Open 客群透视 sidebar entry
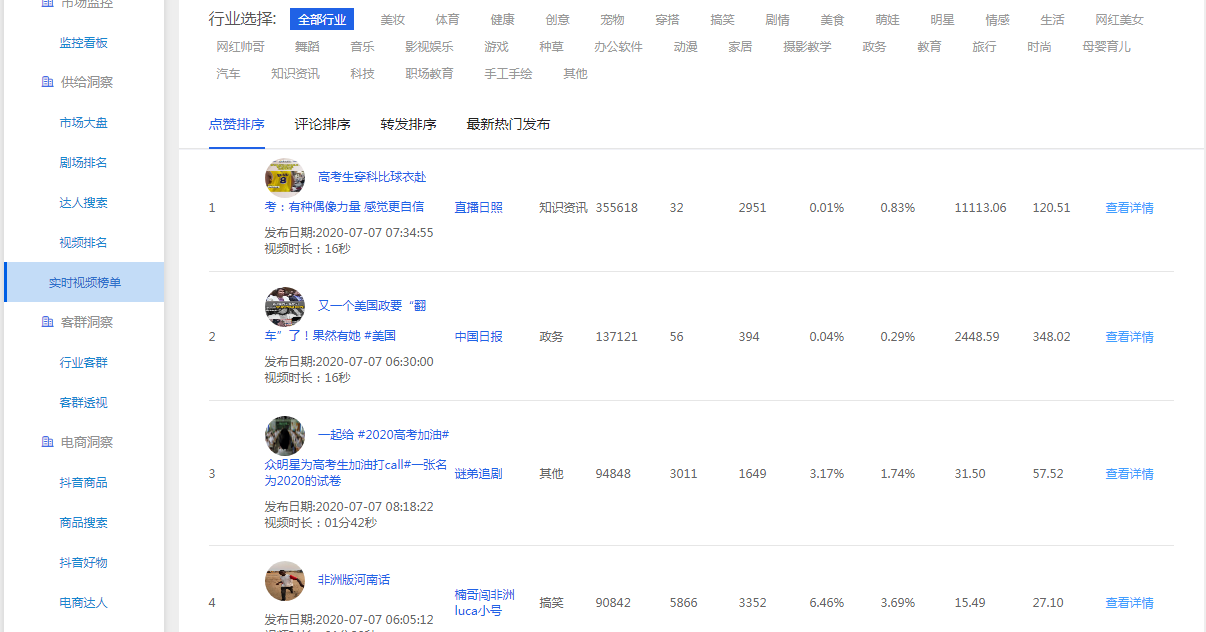Screen dimensions: 1206x632 point(84,402)
